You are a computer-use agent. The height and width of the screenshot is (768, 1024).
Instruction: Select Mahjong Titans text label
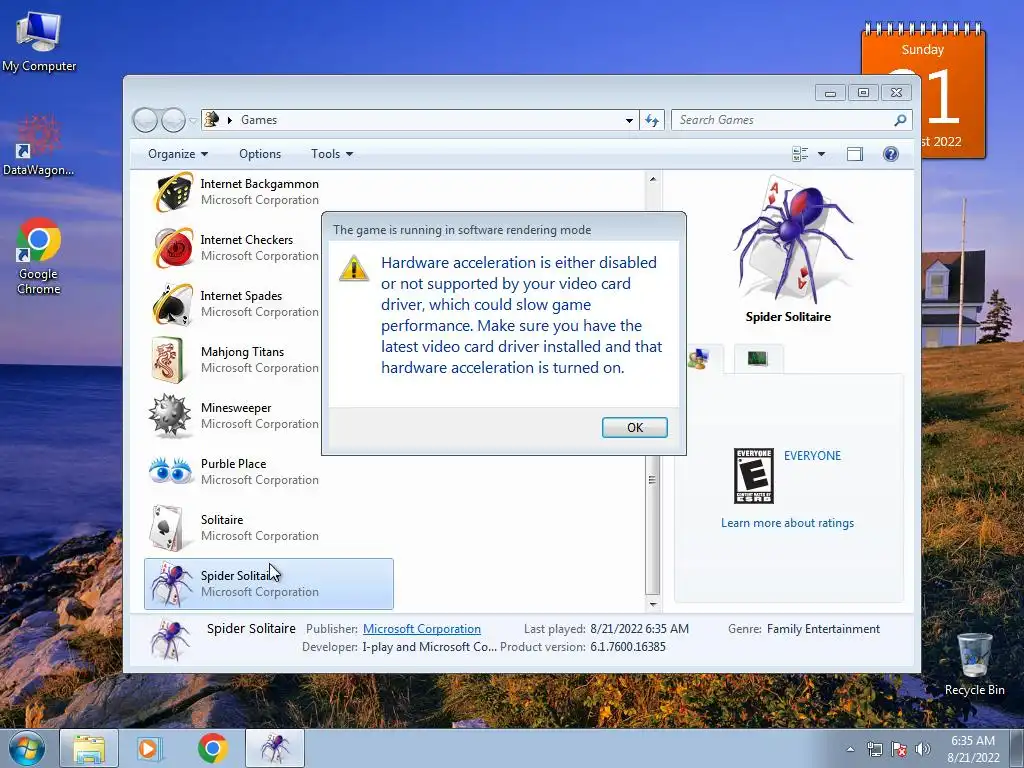242,352
